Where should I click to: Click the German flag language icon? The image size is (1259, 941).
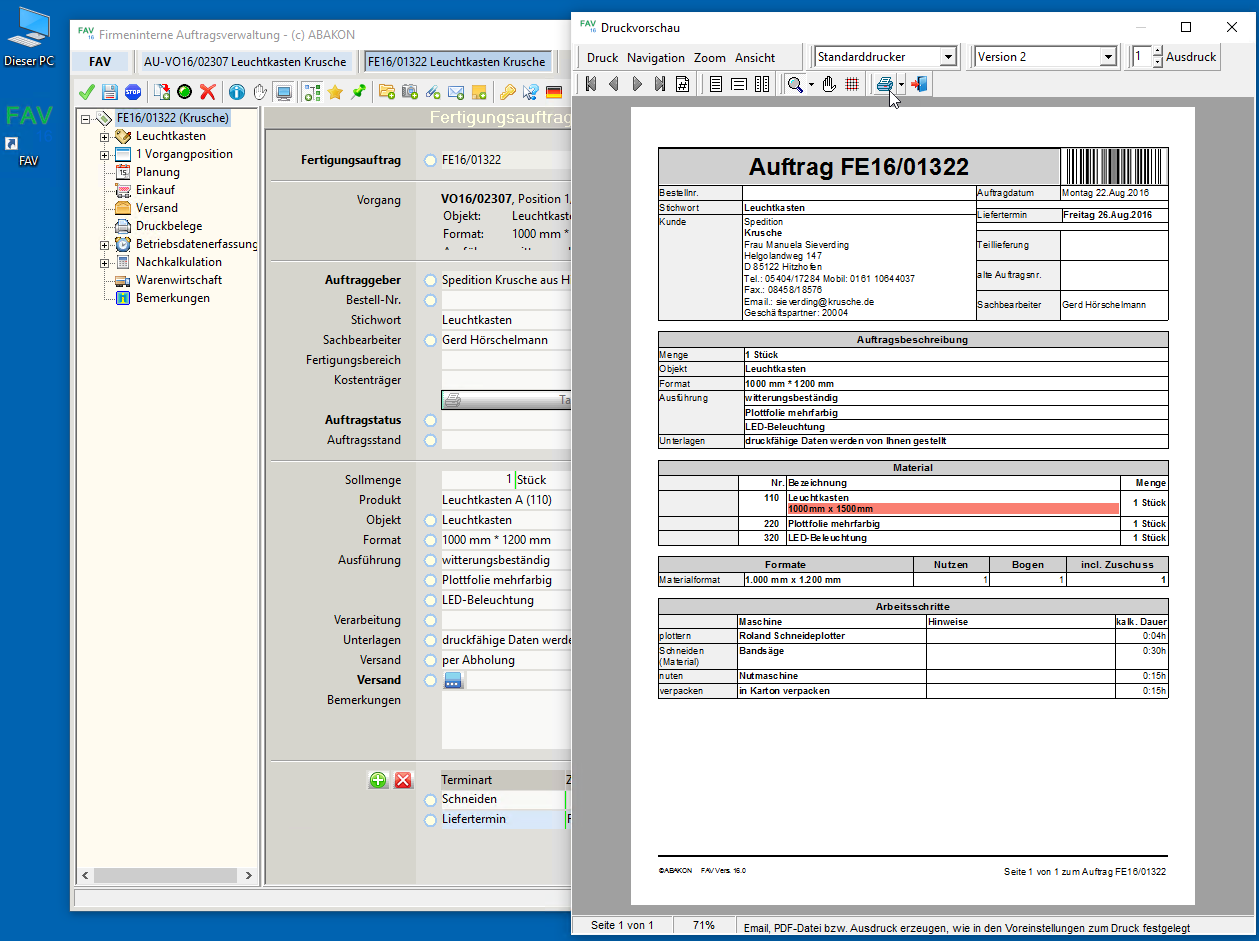pos(554,92)
